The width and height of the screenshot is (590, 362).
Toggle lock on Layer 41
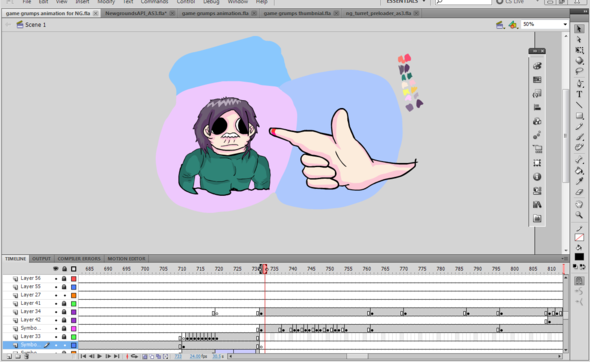[64, 304]
